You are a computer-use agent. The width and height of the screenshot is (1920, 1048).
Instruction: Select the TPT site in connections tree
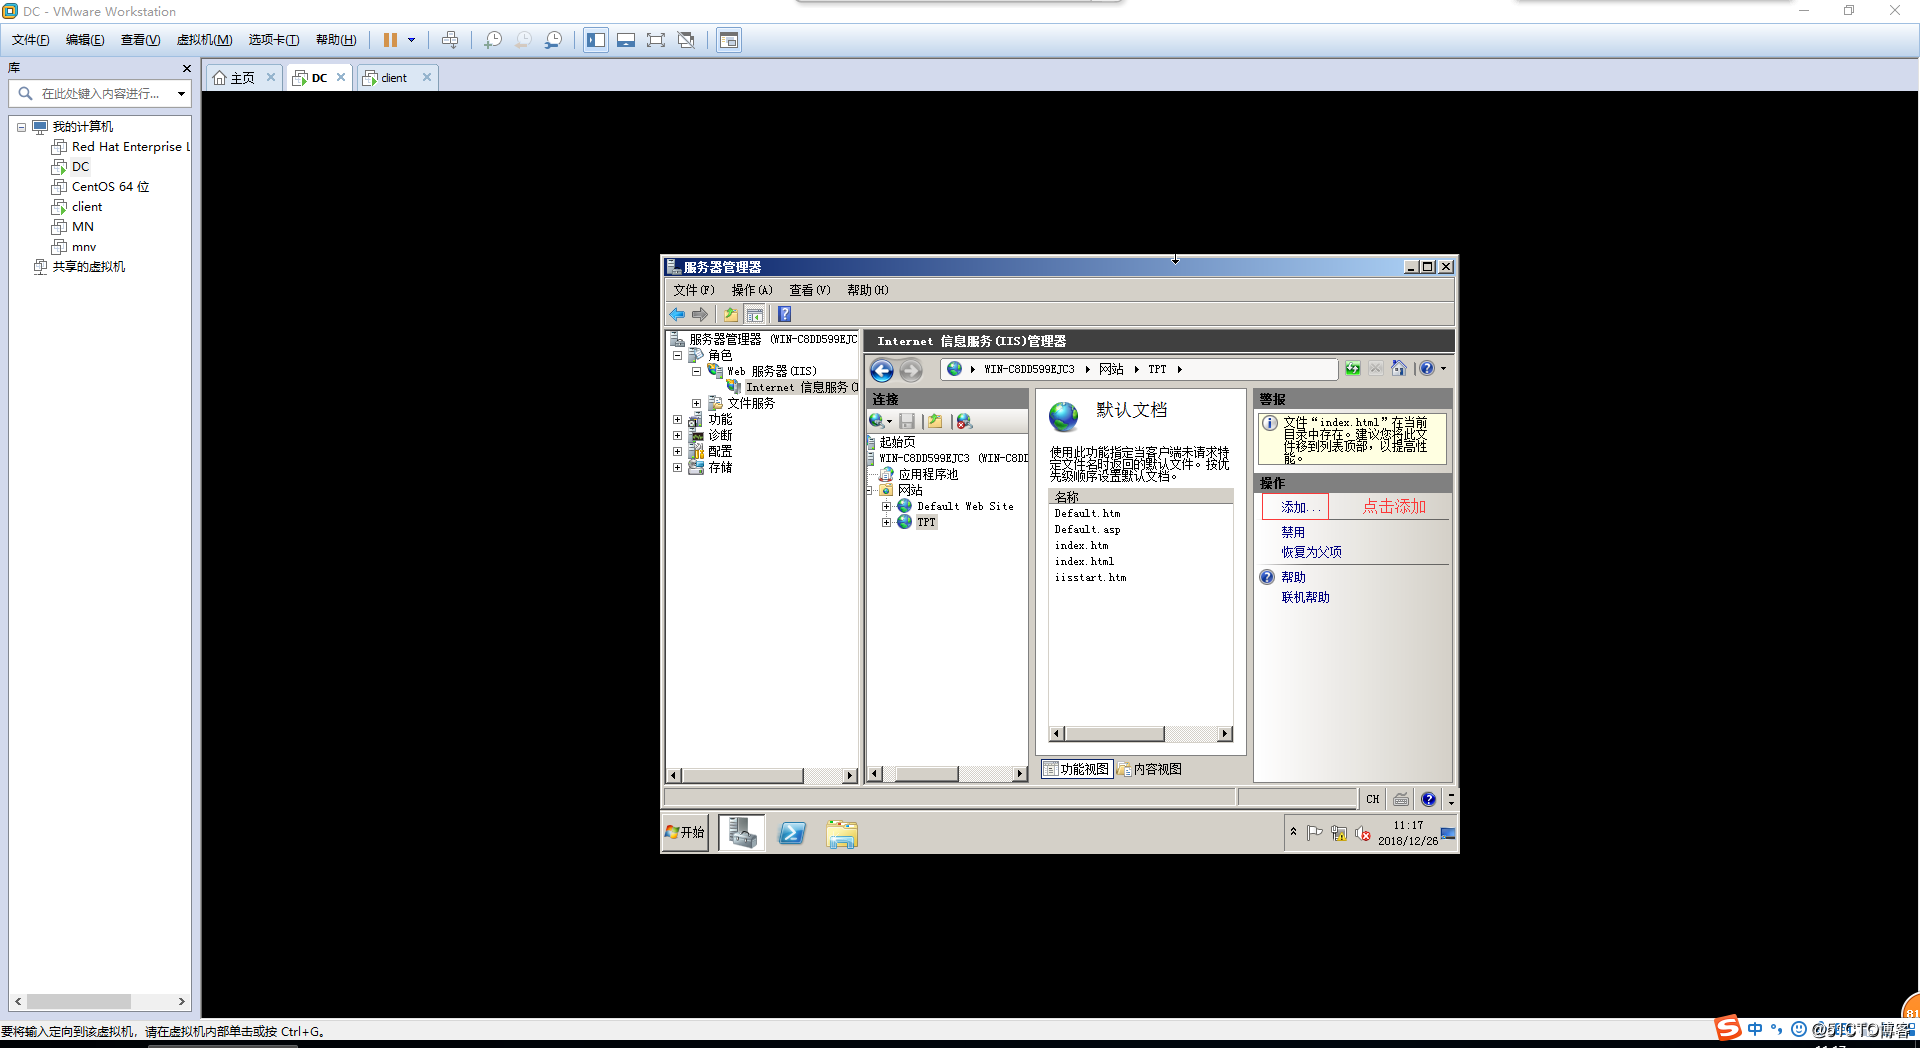(x=926, y=523)
